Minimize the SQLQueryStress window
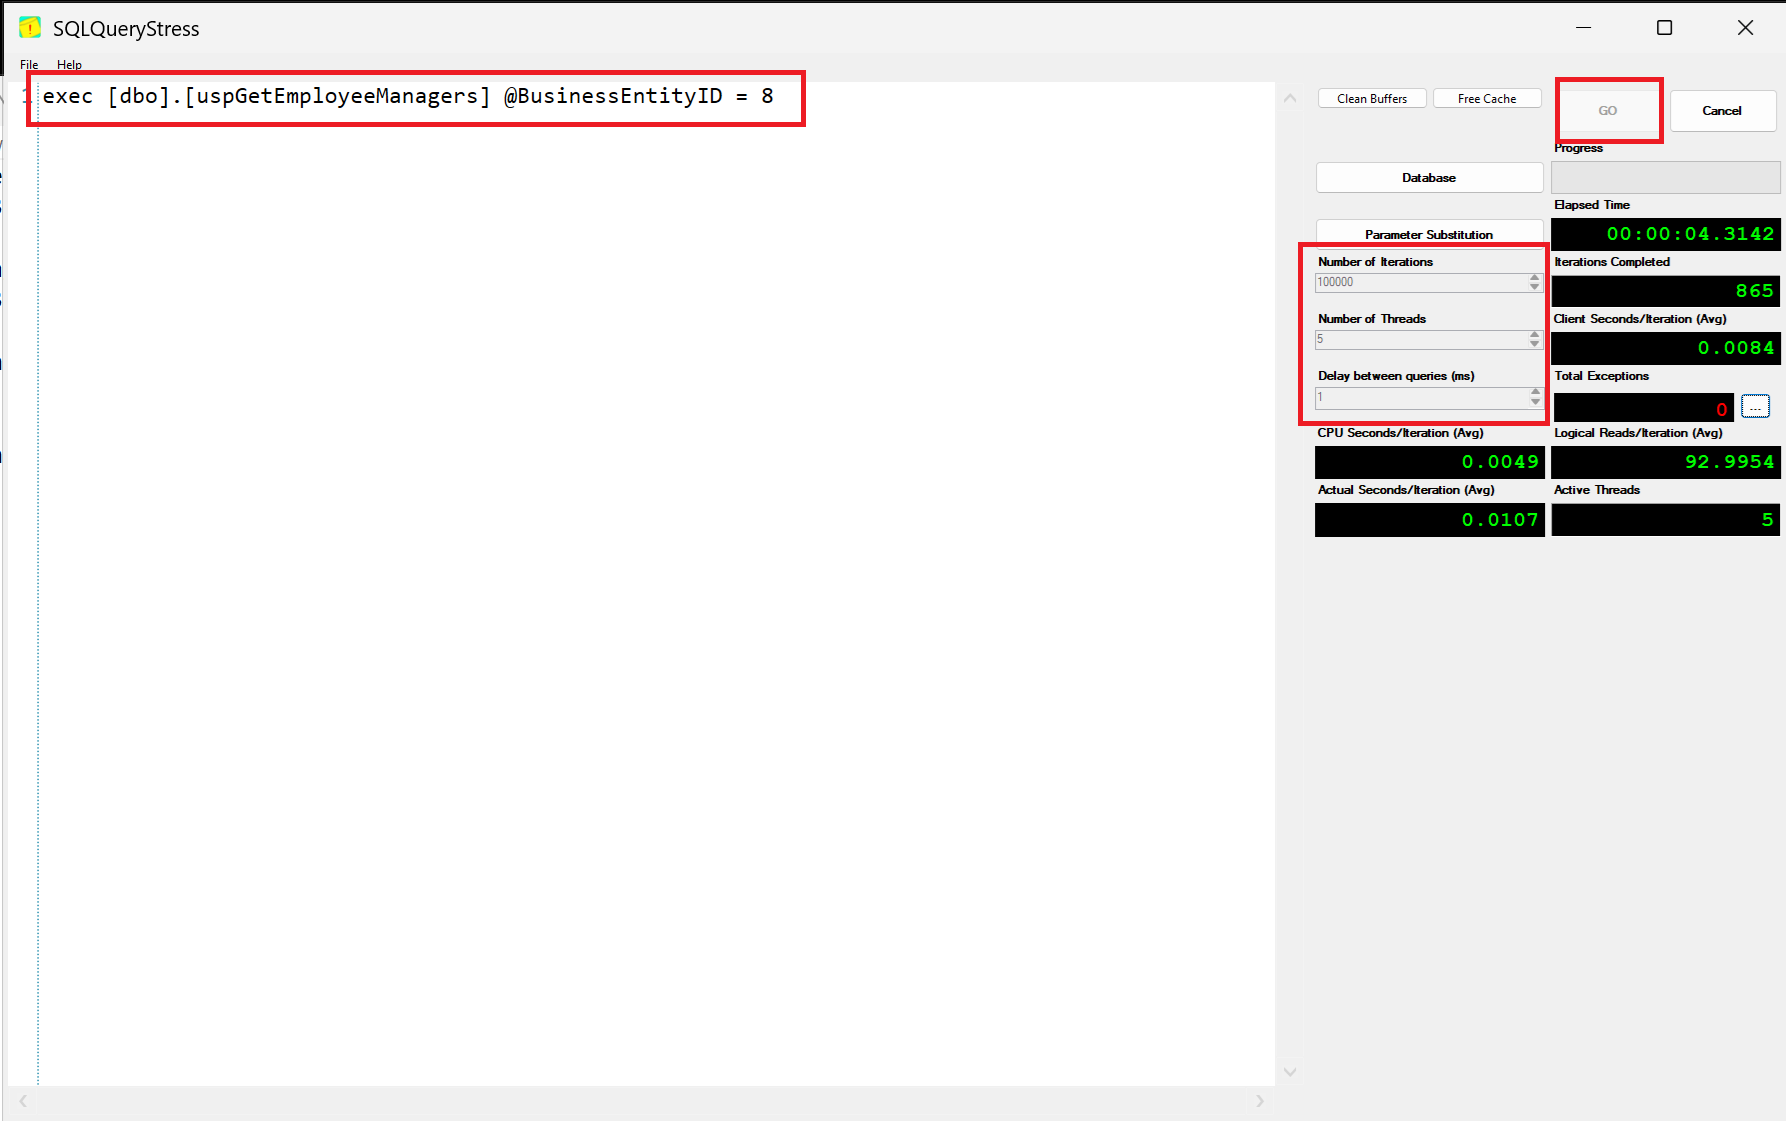This screenshot has height=1121, width=1786. (x=1584, y=28)
